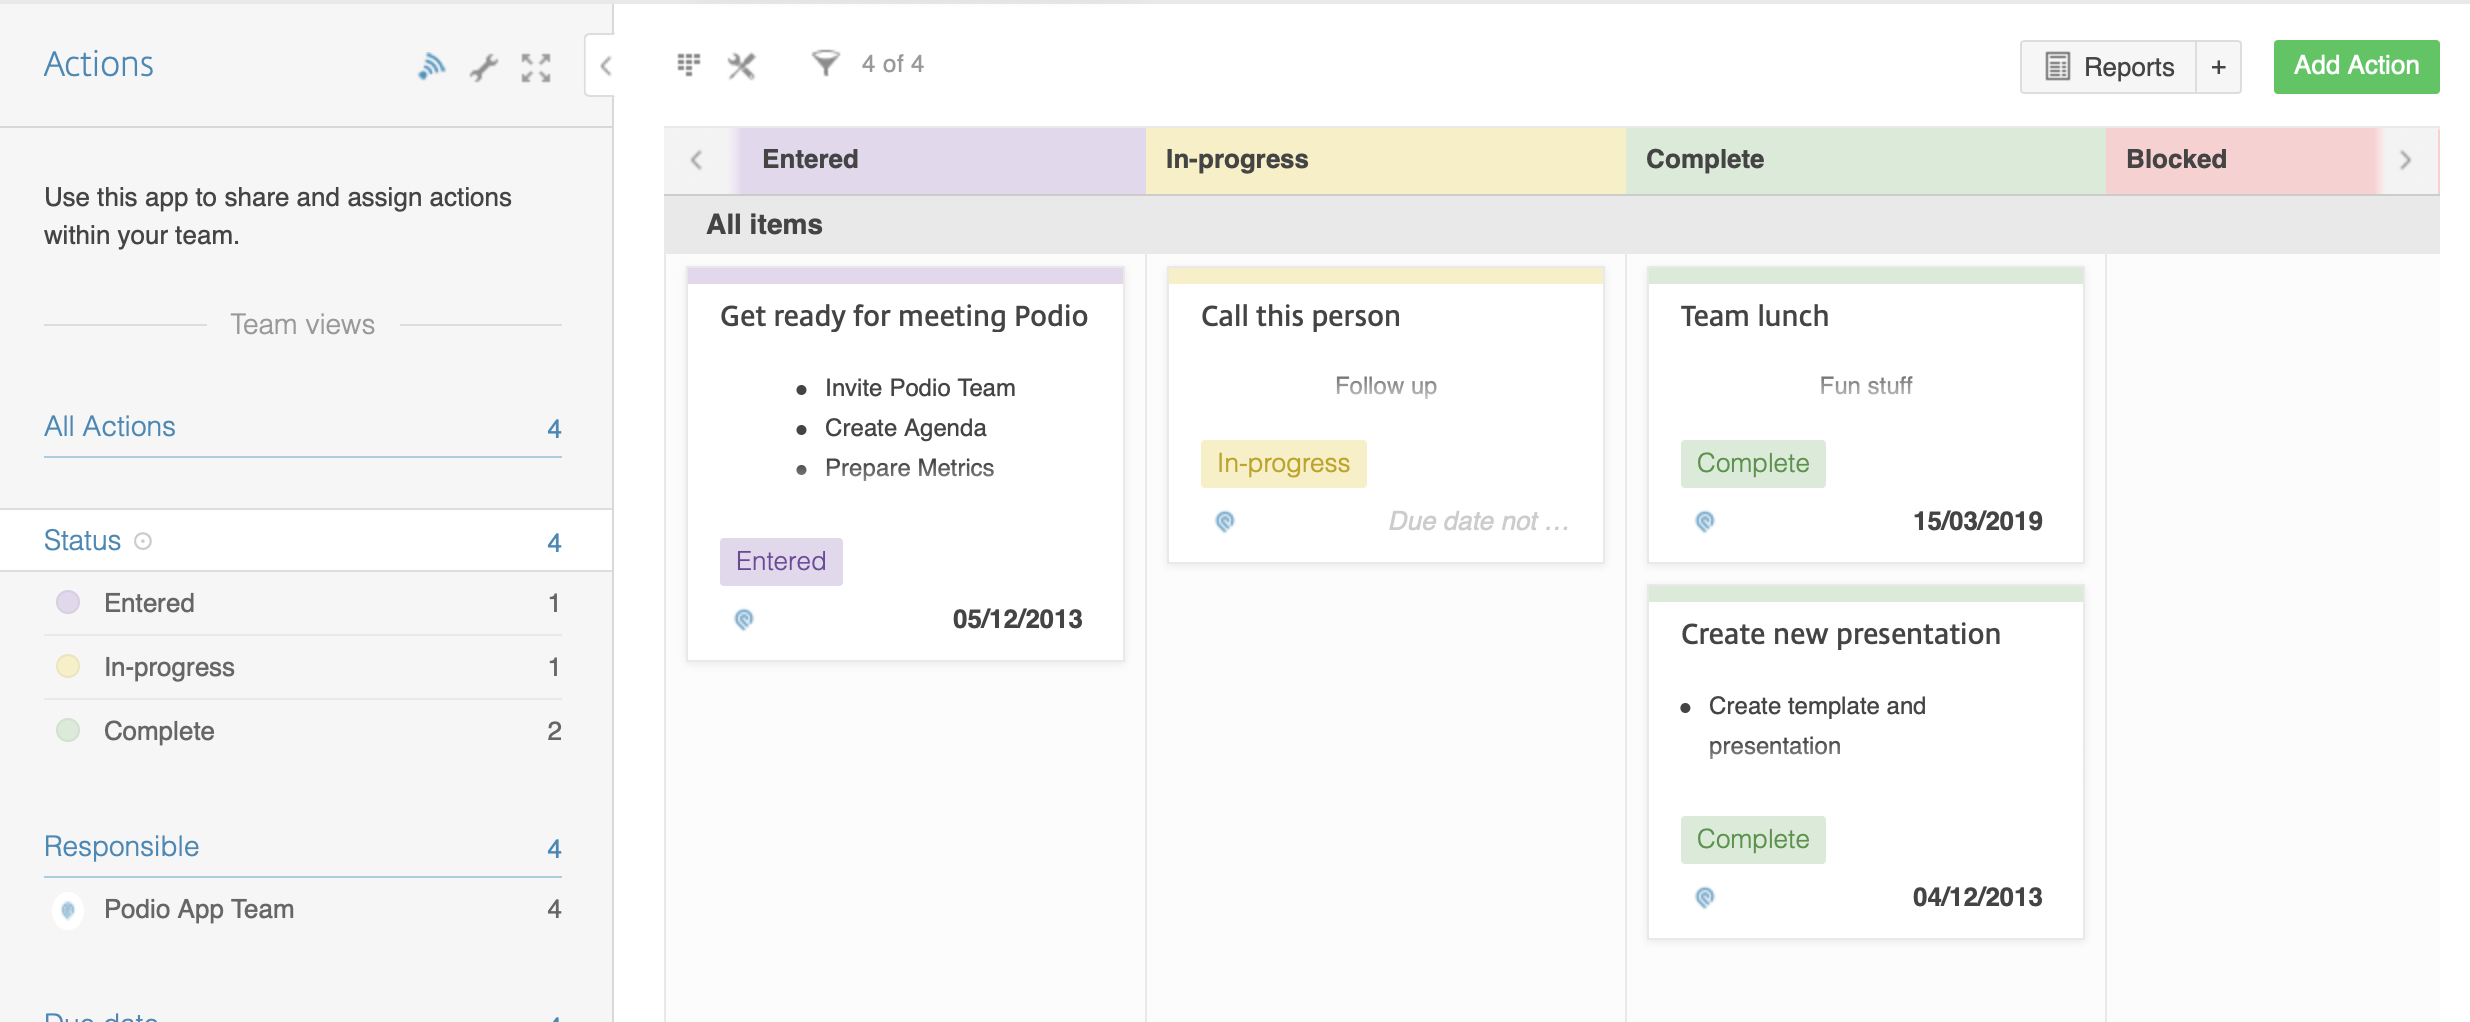Click the avatar icon on Team lunch card
The width and height of the screenshot is (2470, 1022).
(x=1705, y=521)
